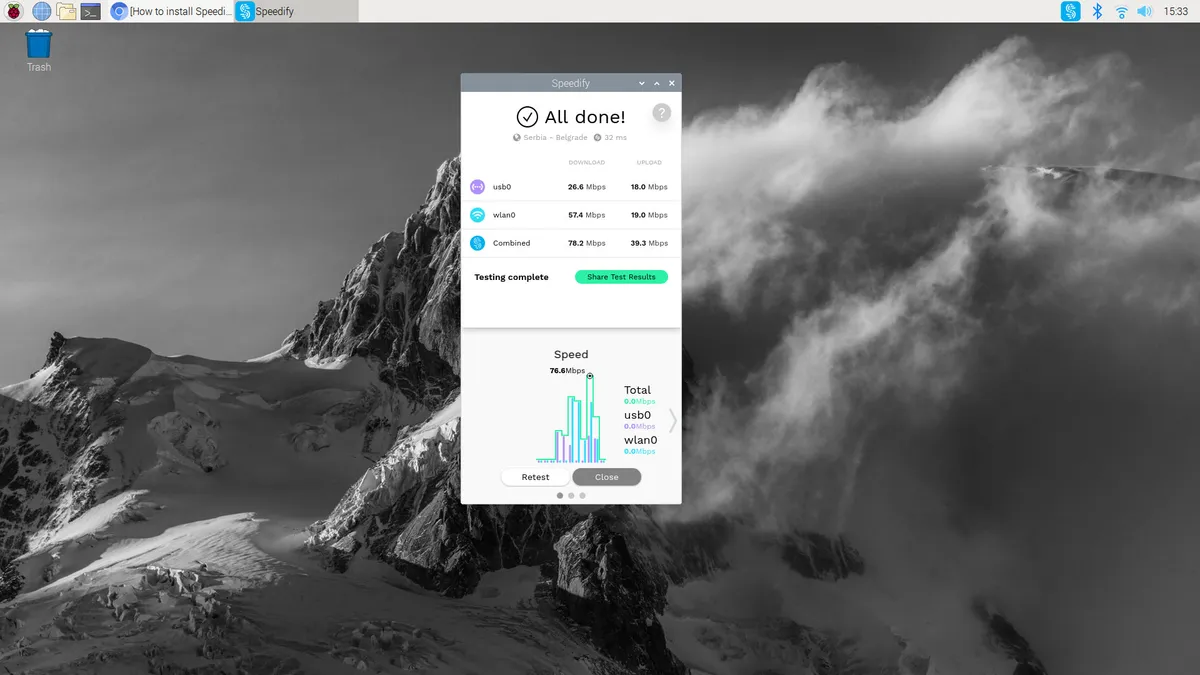
Task: Click the usb0 connection icon
Action: click(x=477, y=187)
